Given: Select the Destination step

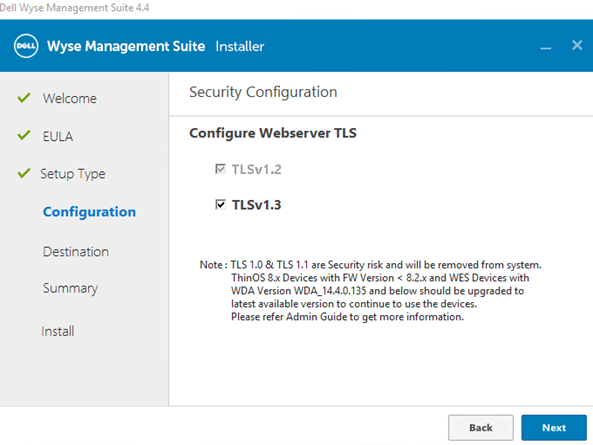Looking at the screenshot, I should 76,252.
